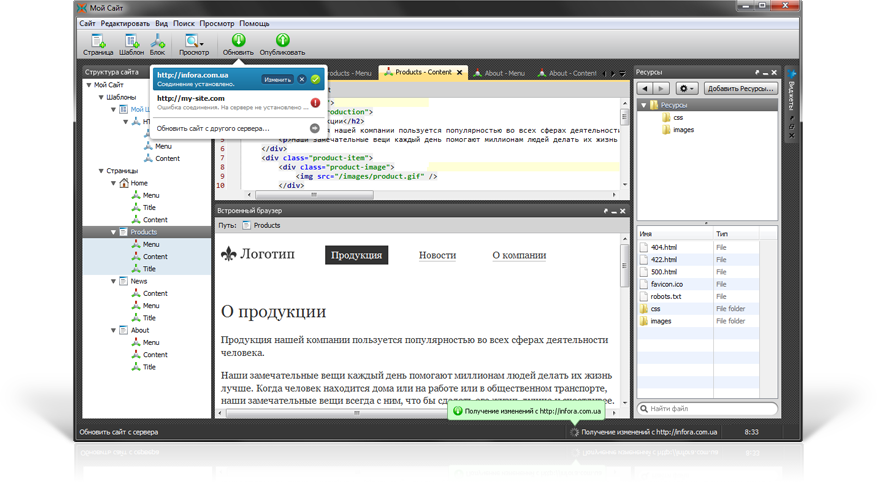Click the Добавить Ресурсы button
The width and height of the screenshot is (877, 482).
(x=741, y=89)
